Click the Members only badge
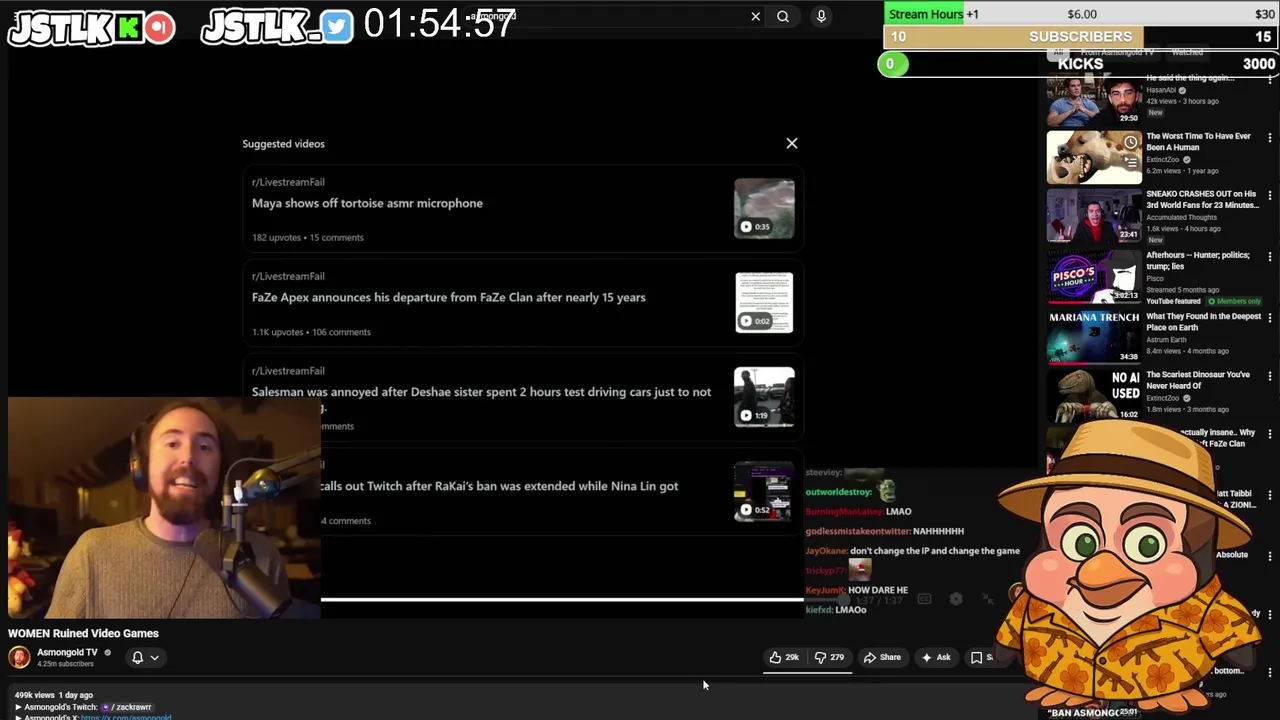The height and width of the screenshot is (720, 1280). coord(1235,301)
